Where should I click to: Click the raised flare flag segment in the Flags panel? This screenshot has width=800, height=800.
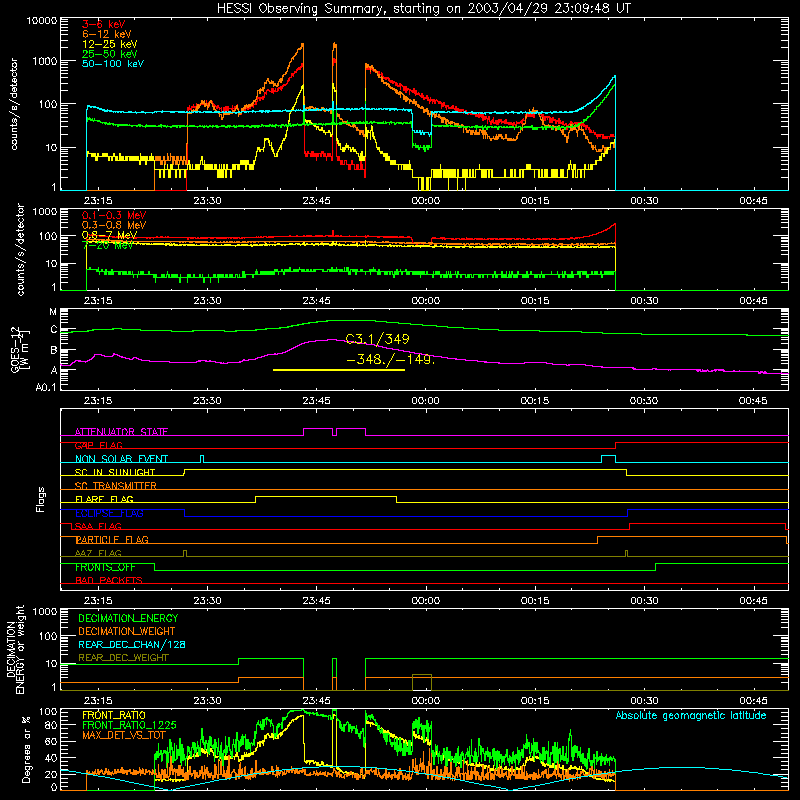pos(326,496)
